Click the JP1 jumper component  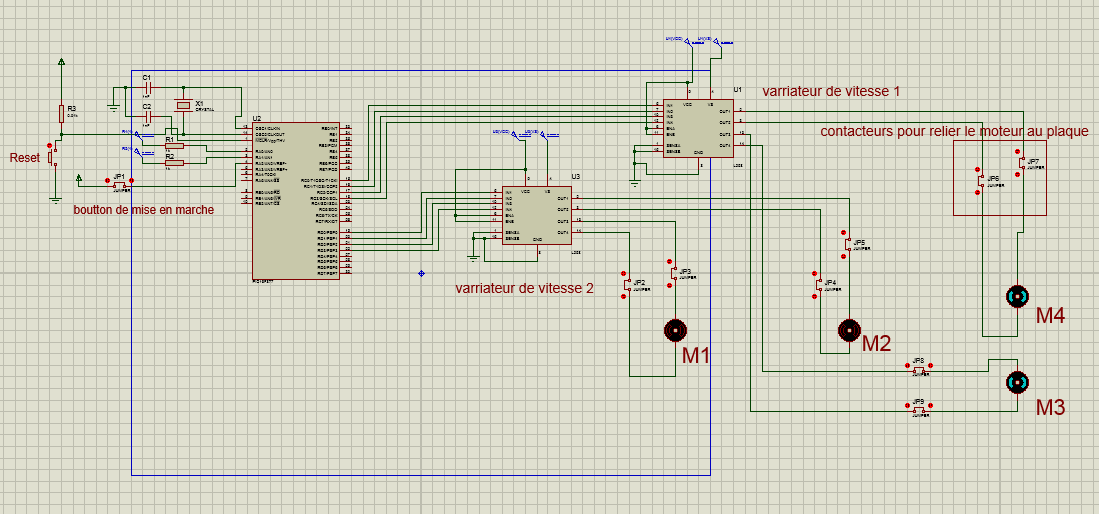point(119,182)
